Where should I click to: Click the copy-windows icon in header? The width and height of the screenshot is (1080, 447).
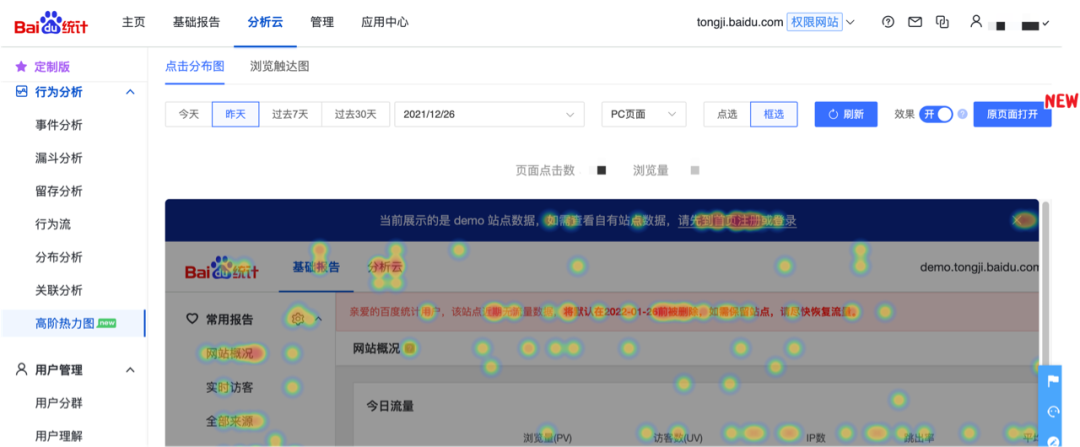click(942, 22)
